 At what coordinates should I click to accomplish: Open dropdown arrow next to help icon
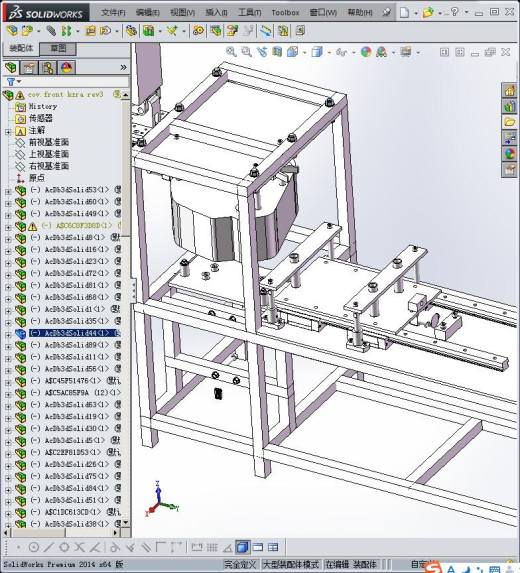coord(466,12)
